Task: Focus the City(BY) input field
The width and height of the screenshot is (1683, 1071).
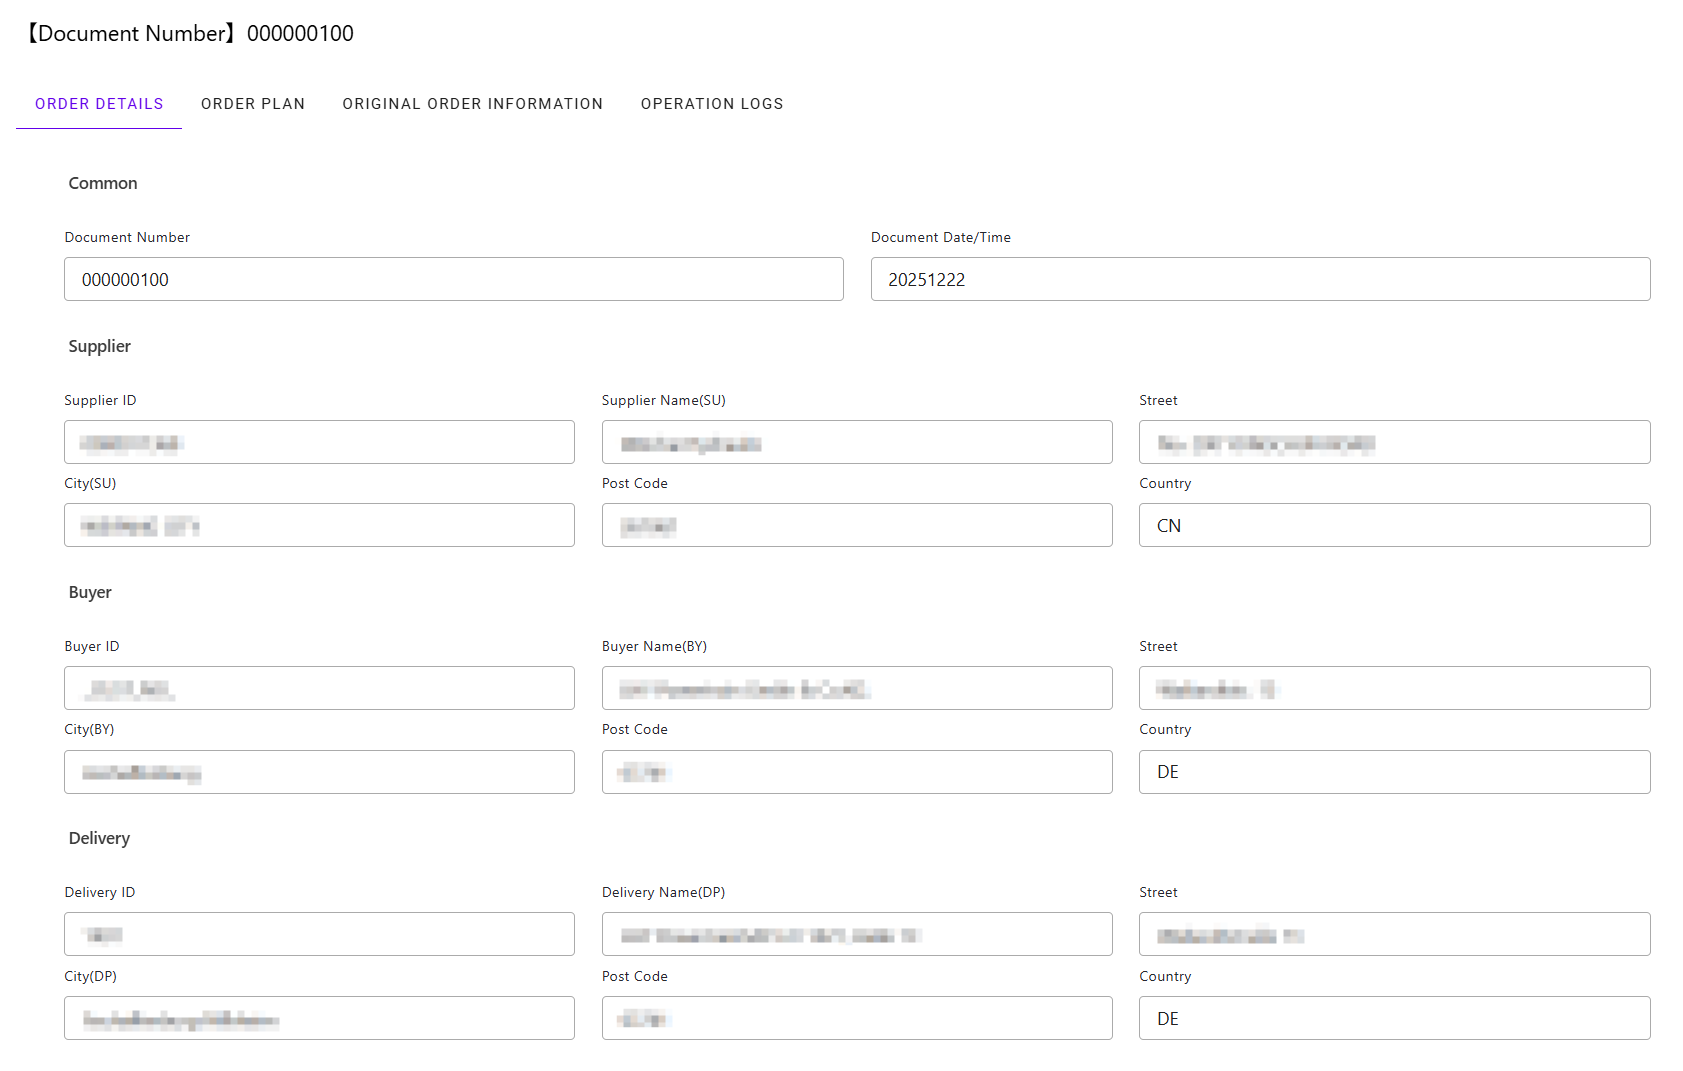Action: click(x=319, y=772)
